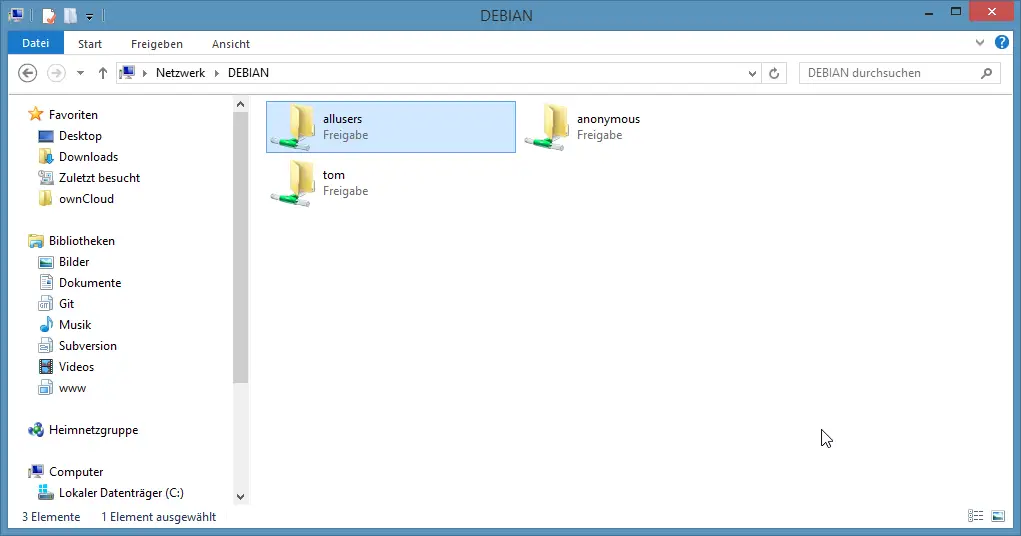The width and height of the screenshot is (1021, 536).
Task: Select Computer in the navigation pane
Action: [76, 472]
